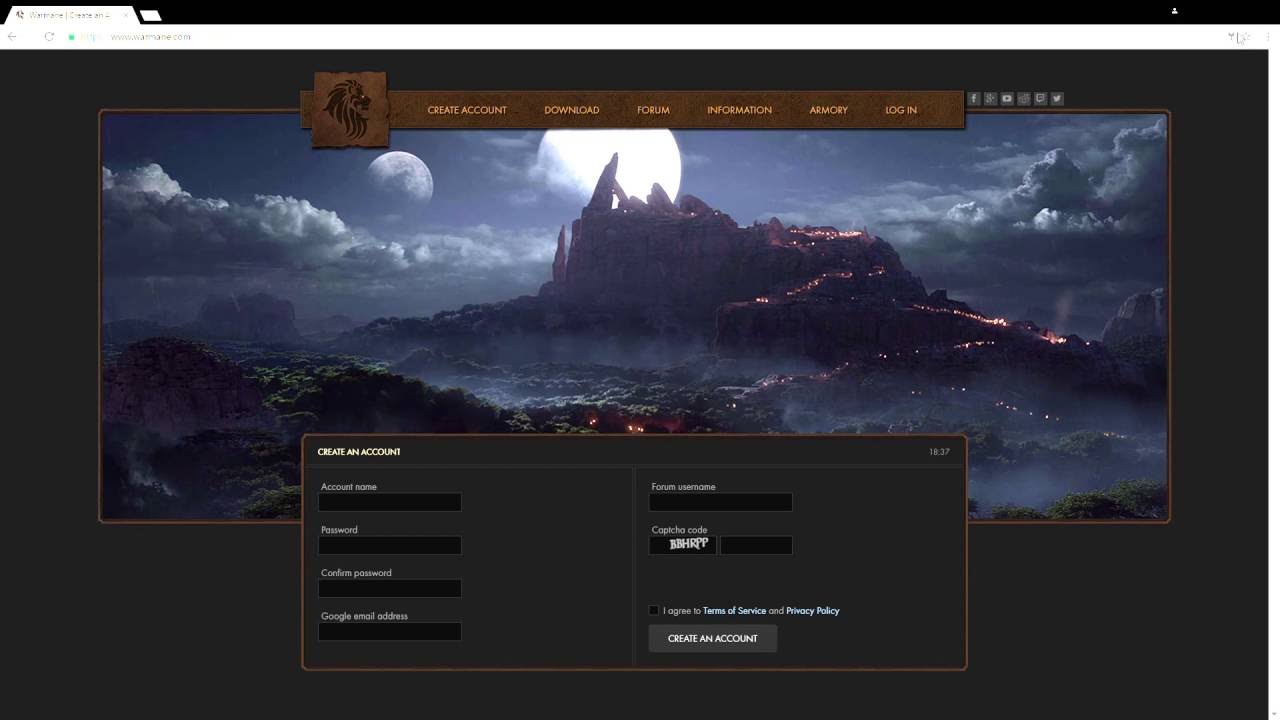Screen dimensions: 1280x720
Task: Go back with the browser back arrow
Action: coord(12,37)
